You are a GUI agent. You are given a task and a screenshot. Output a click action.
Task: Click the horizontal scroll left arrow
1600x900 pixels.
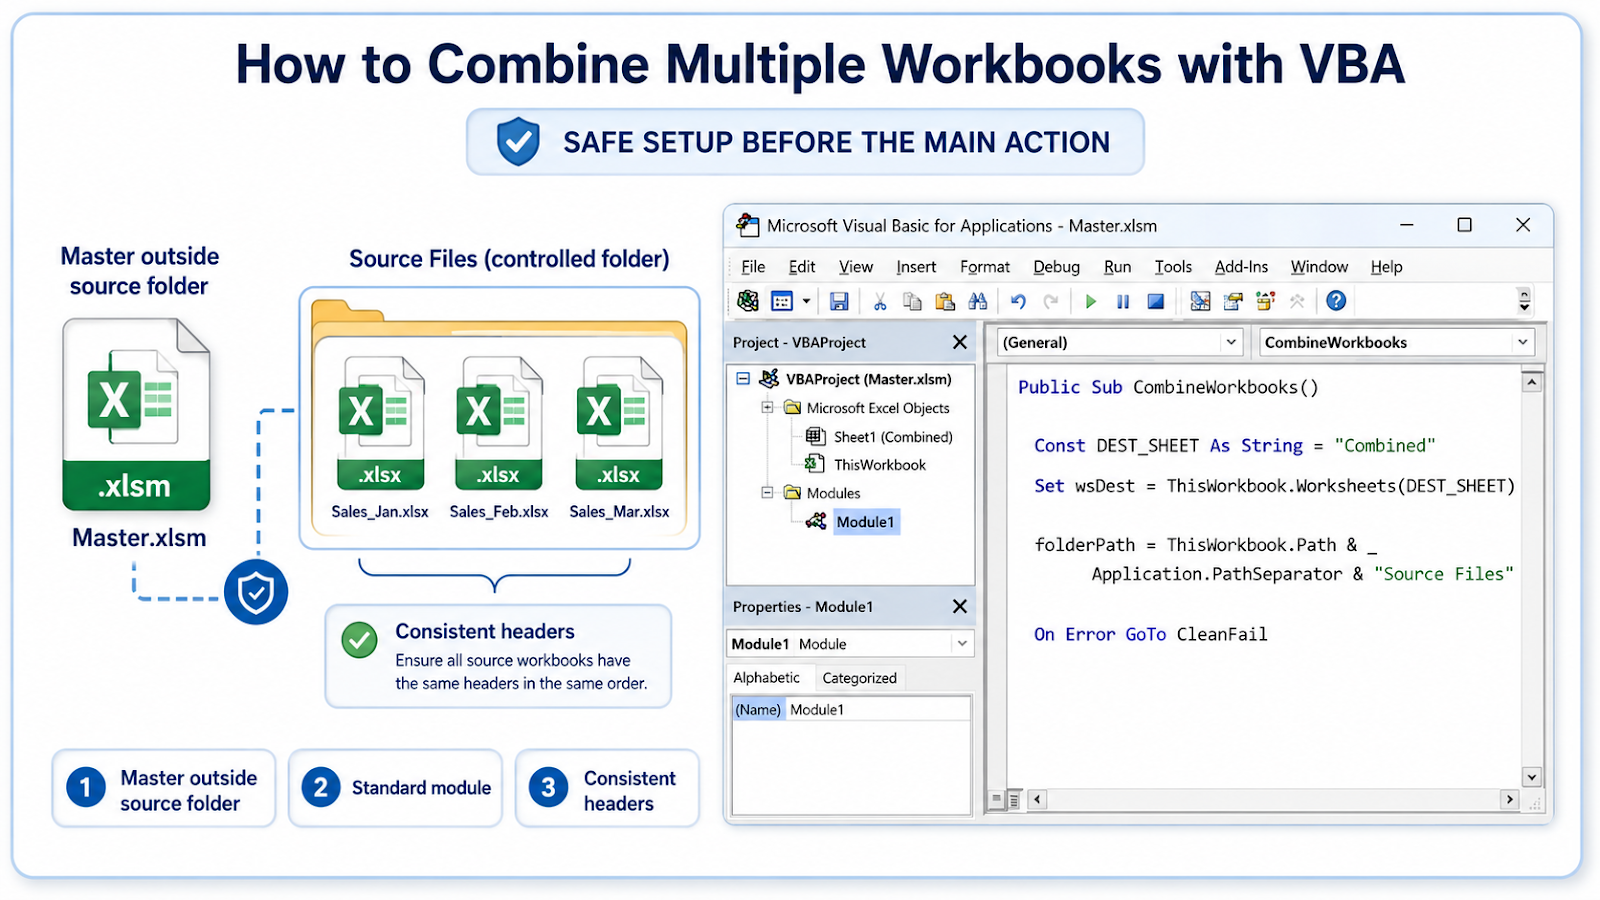point(1037,799)
